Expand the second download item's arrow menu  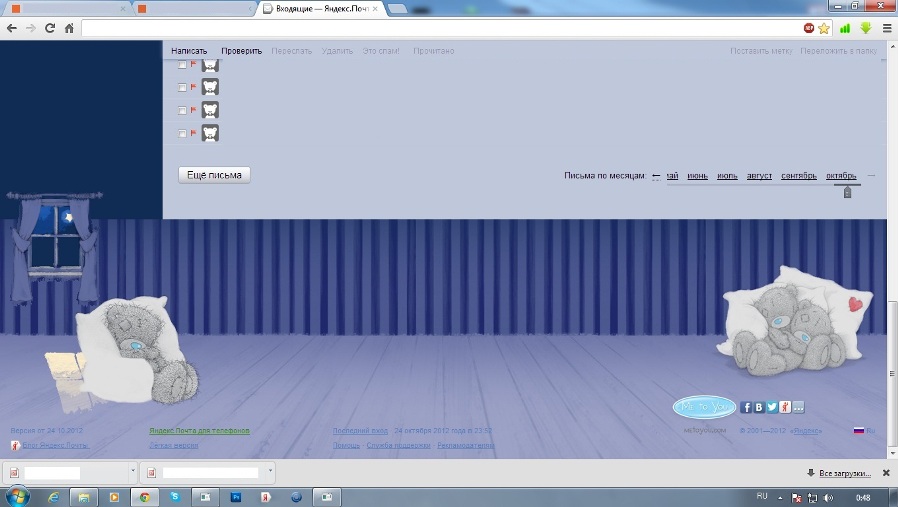click(x=270, y=471)
